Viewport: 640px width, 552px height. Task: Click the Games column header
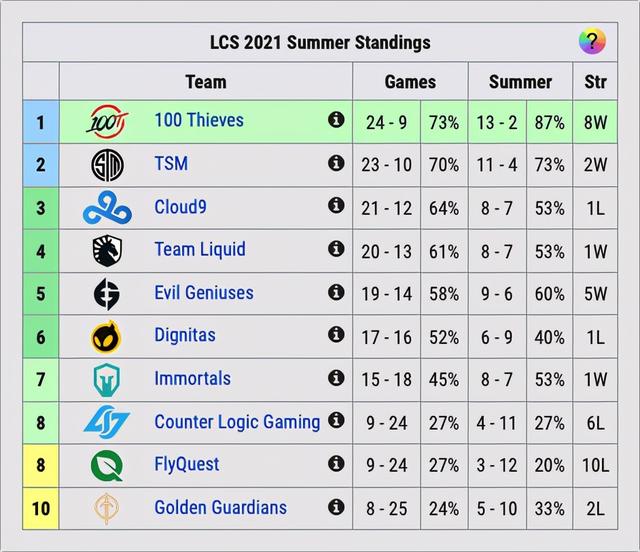point(410,82)
